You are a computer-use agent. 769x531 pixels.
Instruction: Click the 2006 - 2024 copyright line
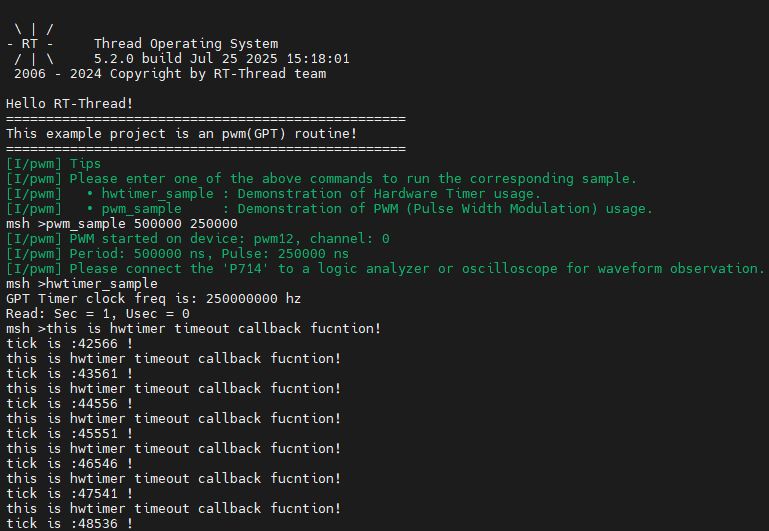[166, 74]
